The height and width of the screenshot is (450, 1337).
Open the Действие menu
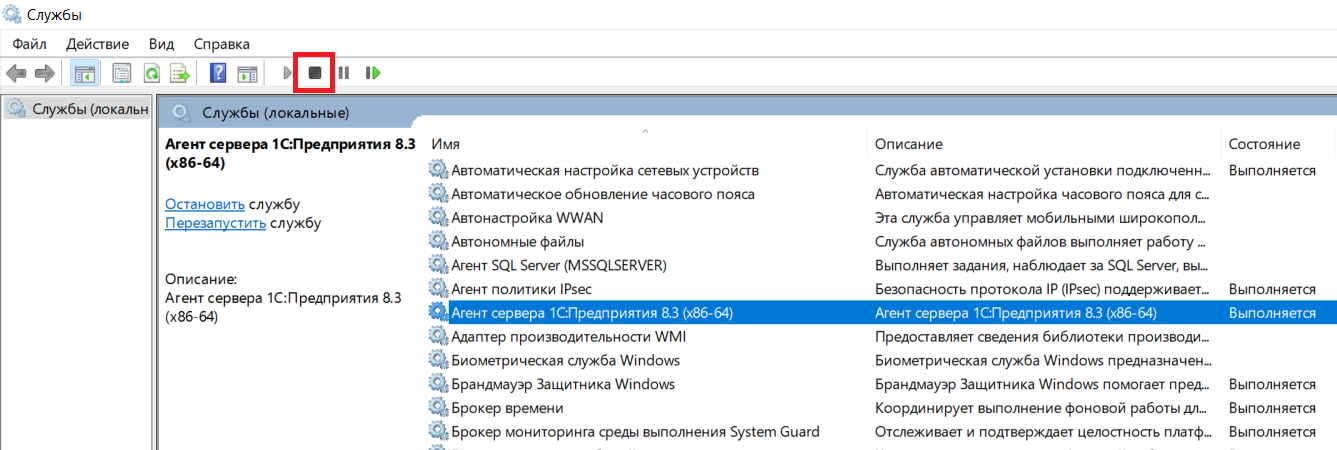tap(97, 44)
